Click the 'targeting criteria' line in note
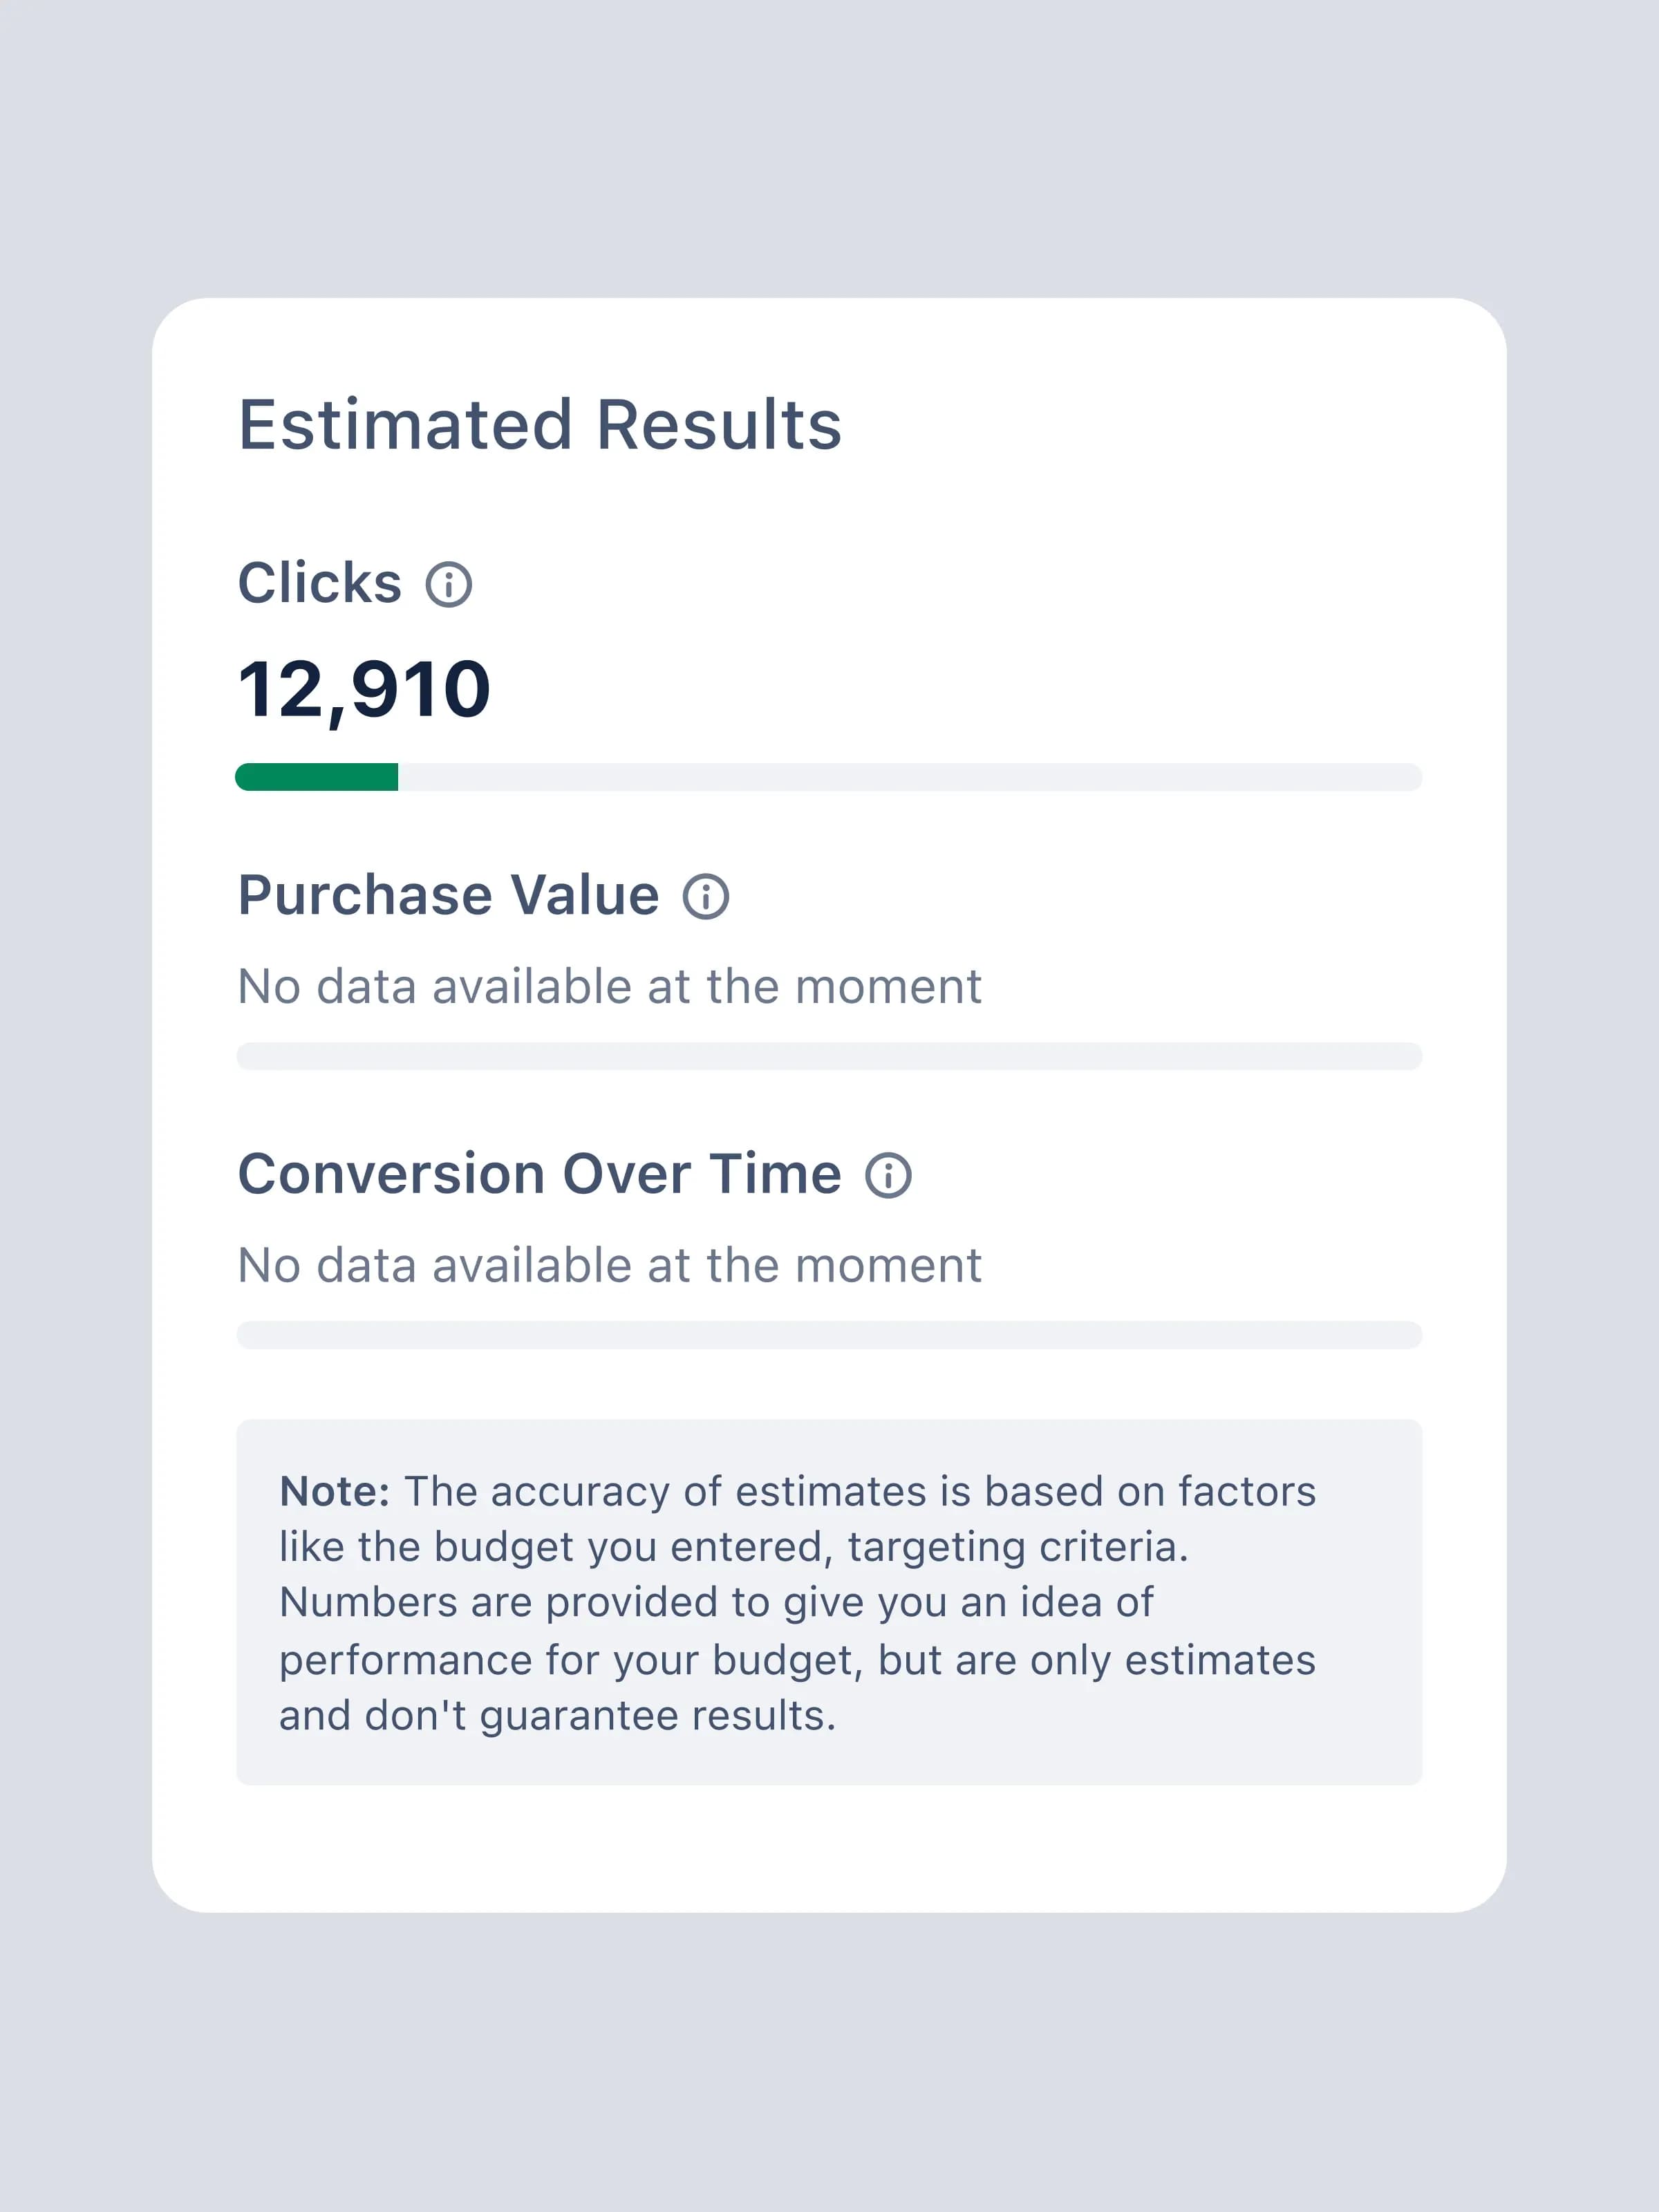 [x=734, y=1548]
